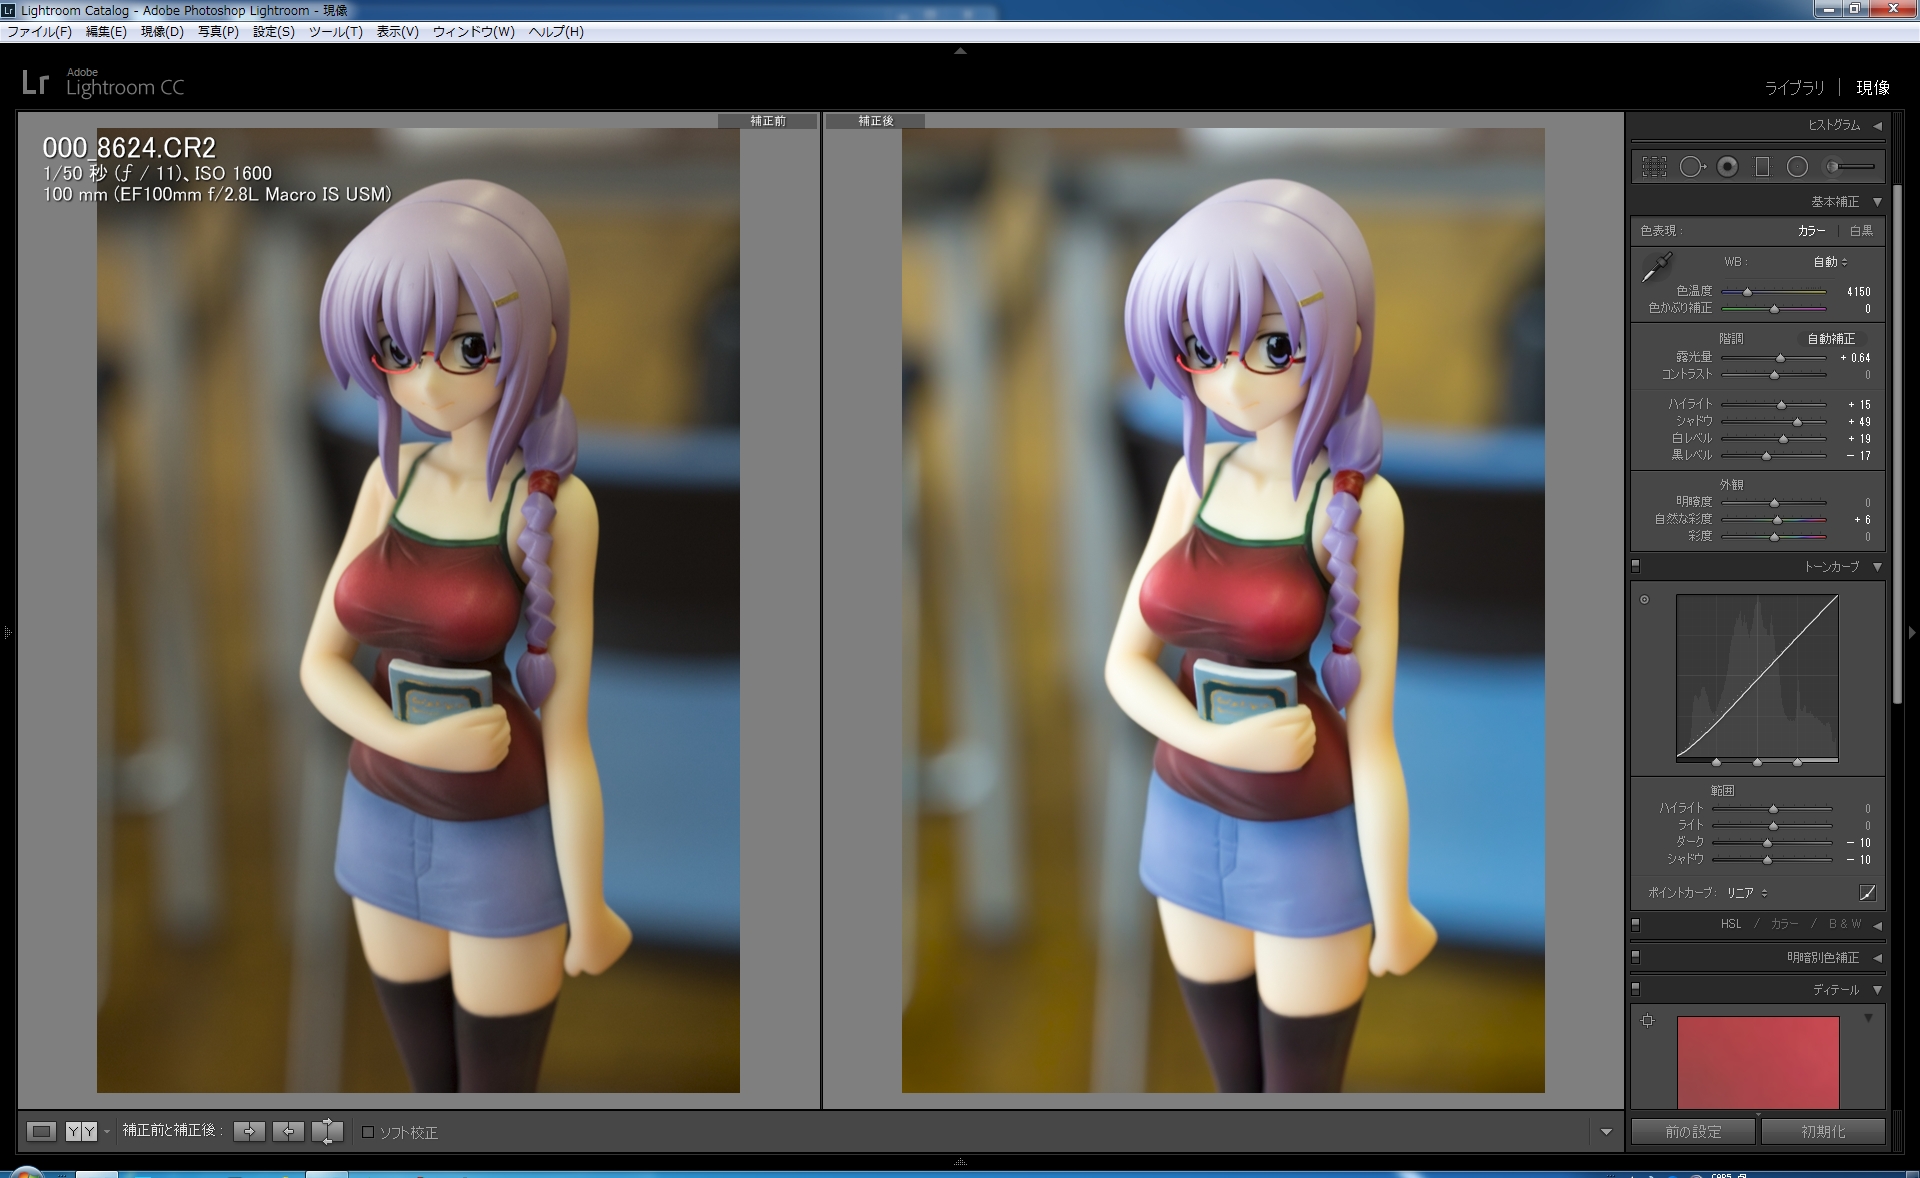Switch to Loupe view mode
The image size is (1920, 1178).
41,1131
